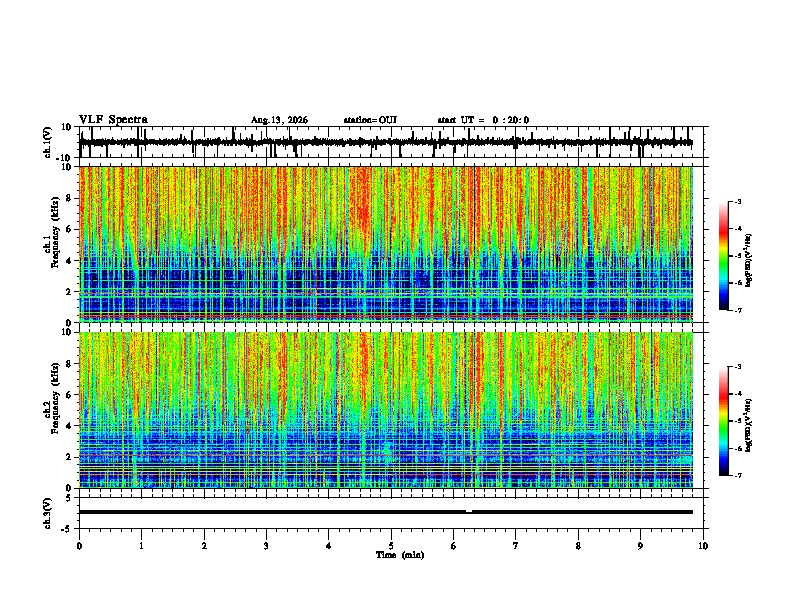This screenshot has width=792, height=612.
Task: Click the "-10" tick on ch.1(V) axis
Action: pyautogui.click(x=65, y=158)
